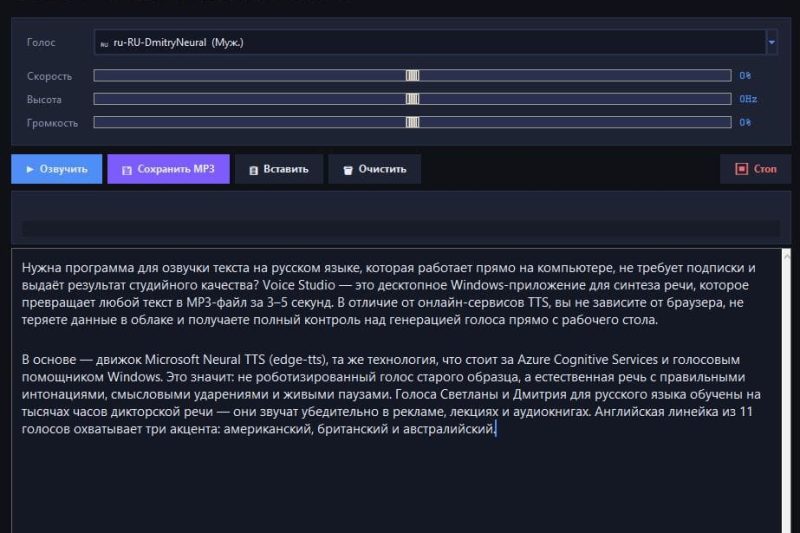
Task: Click "Microsoft Neural TTS" in second paragraph
Action: click(205, 360)
